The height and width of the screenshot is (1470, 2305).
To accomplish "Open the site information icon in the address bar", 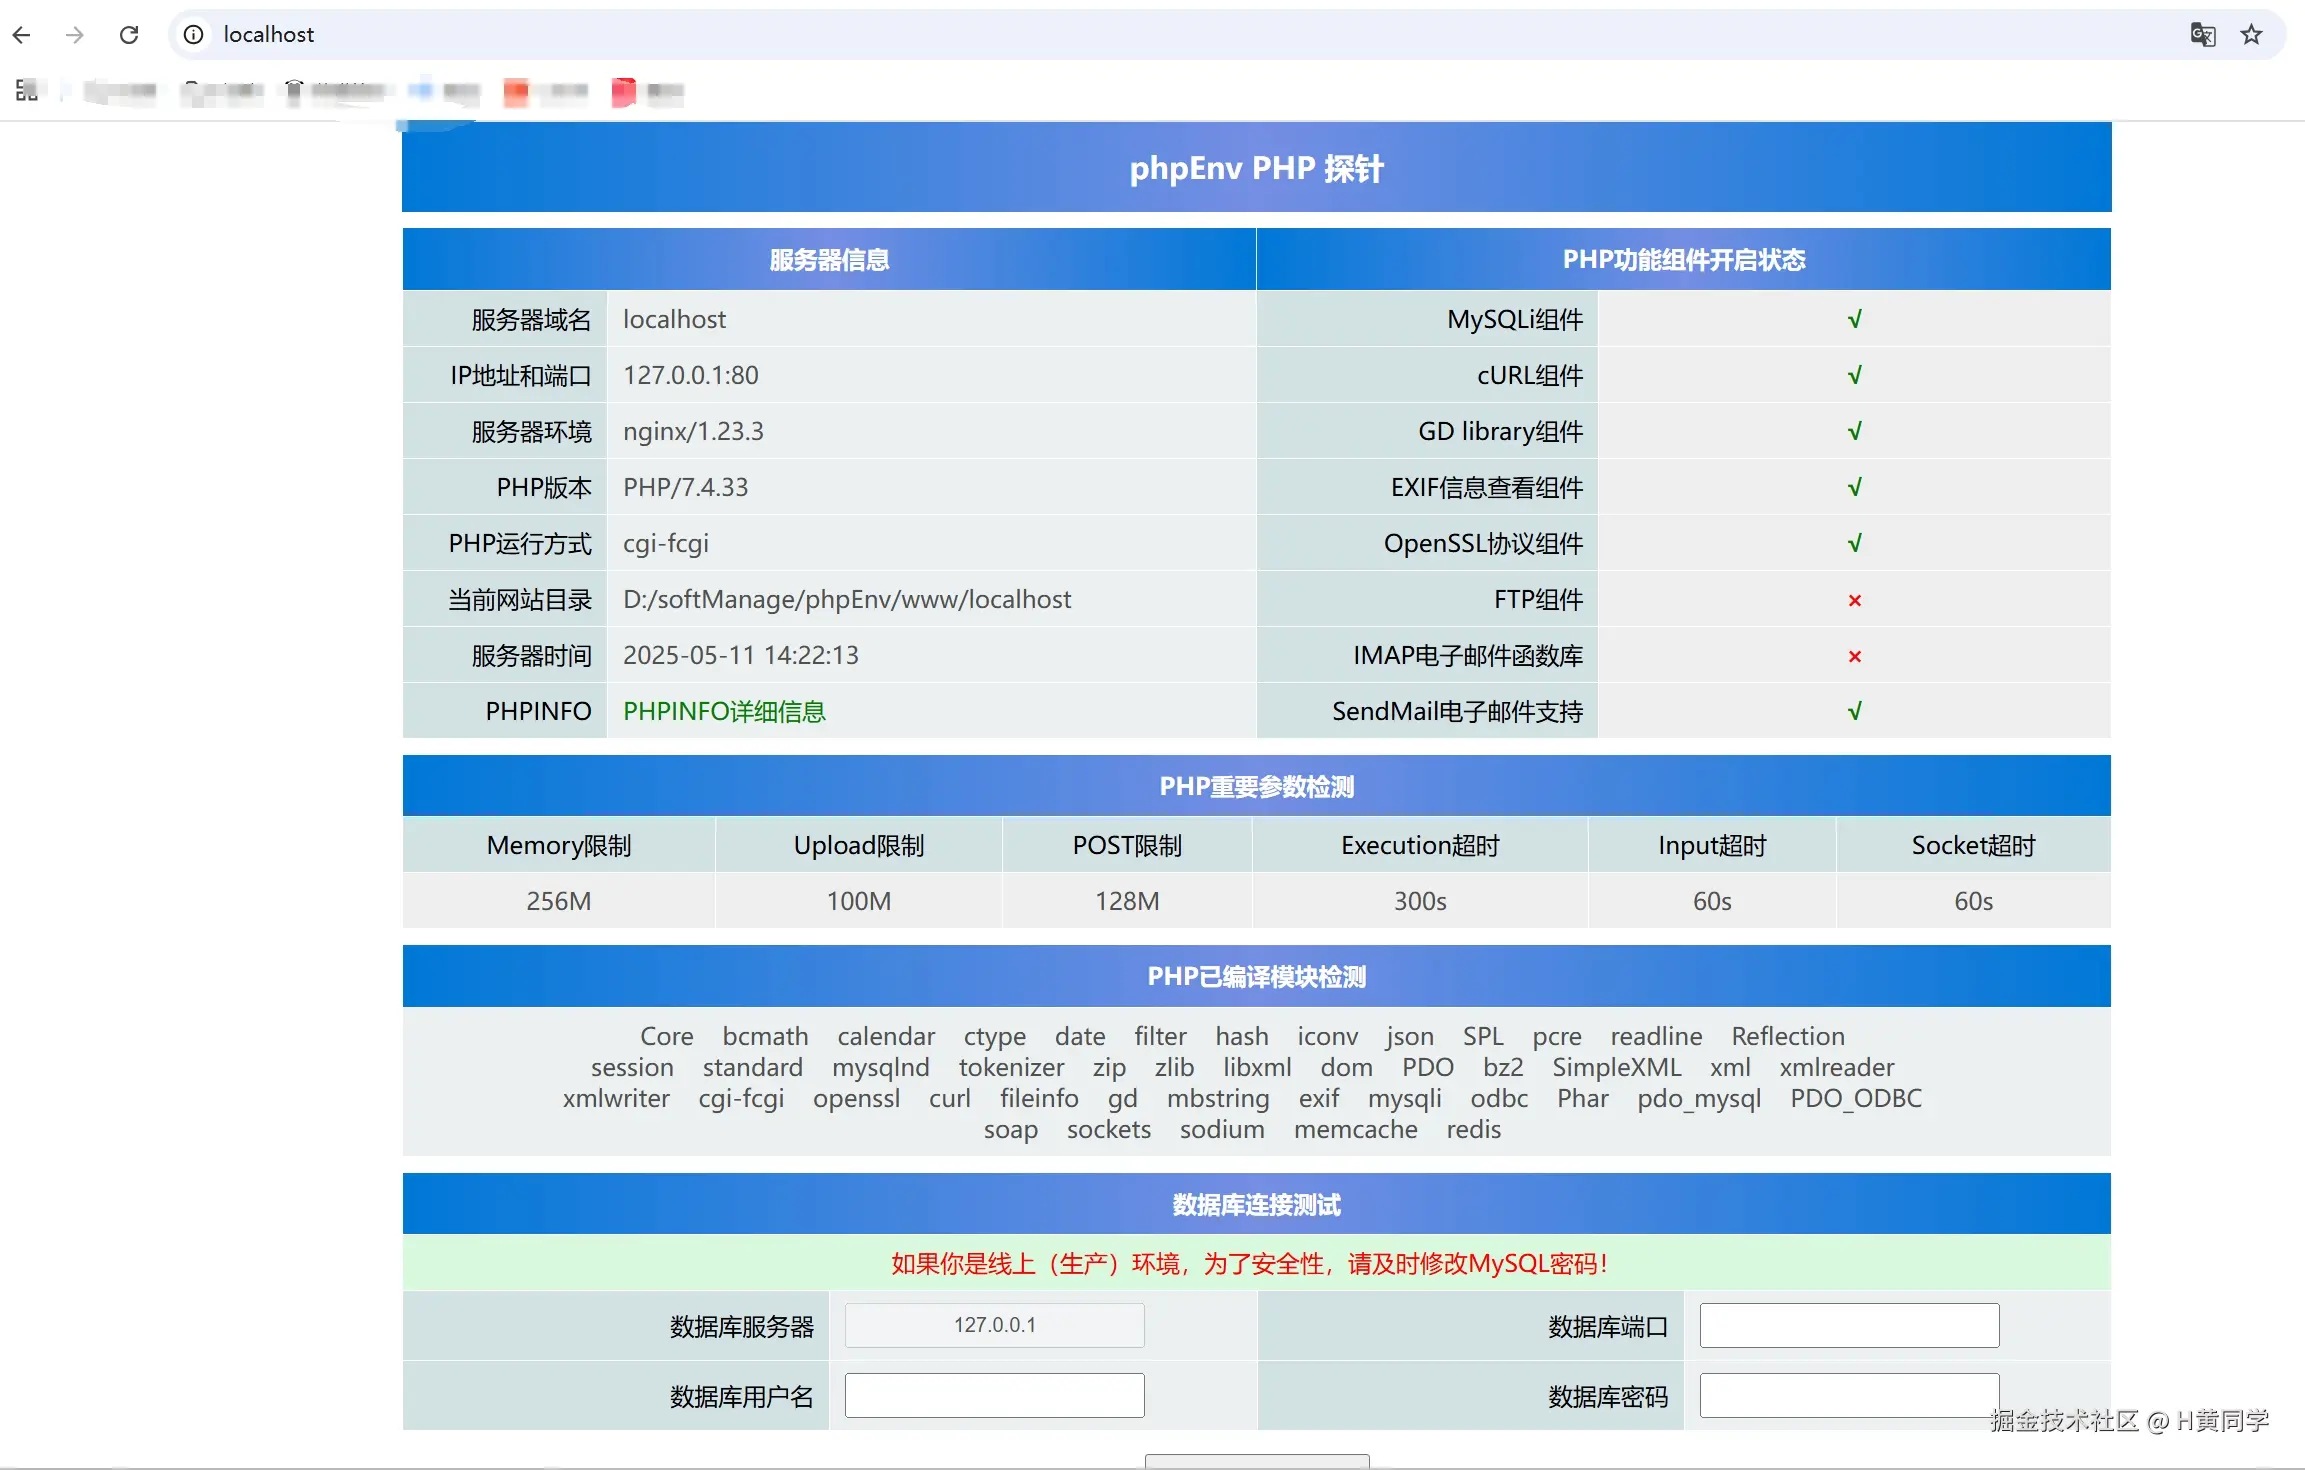I will tap(194, 35).
